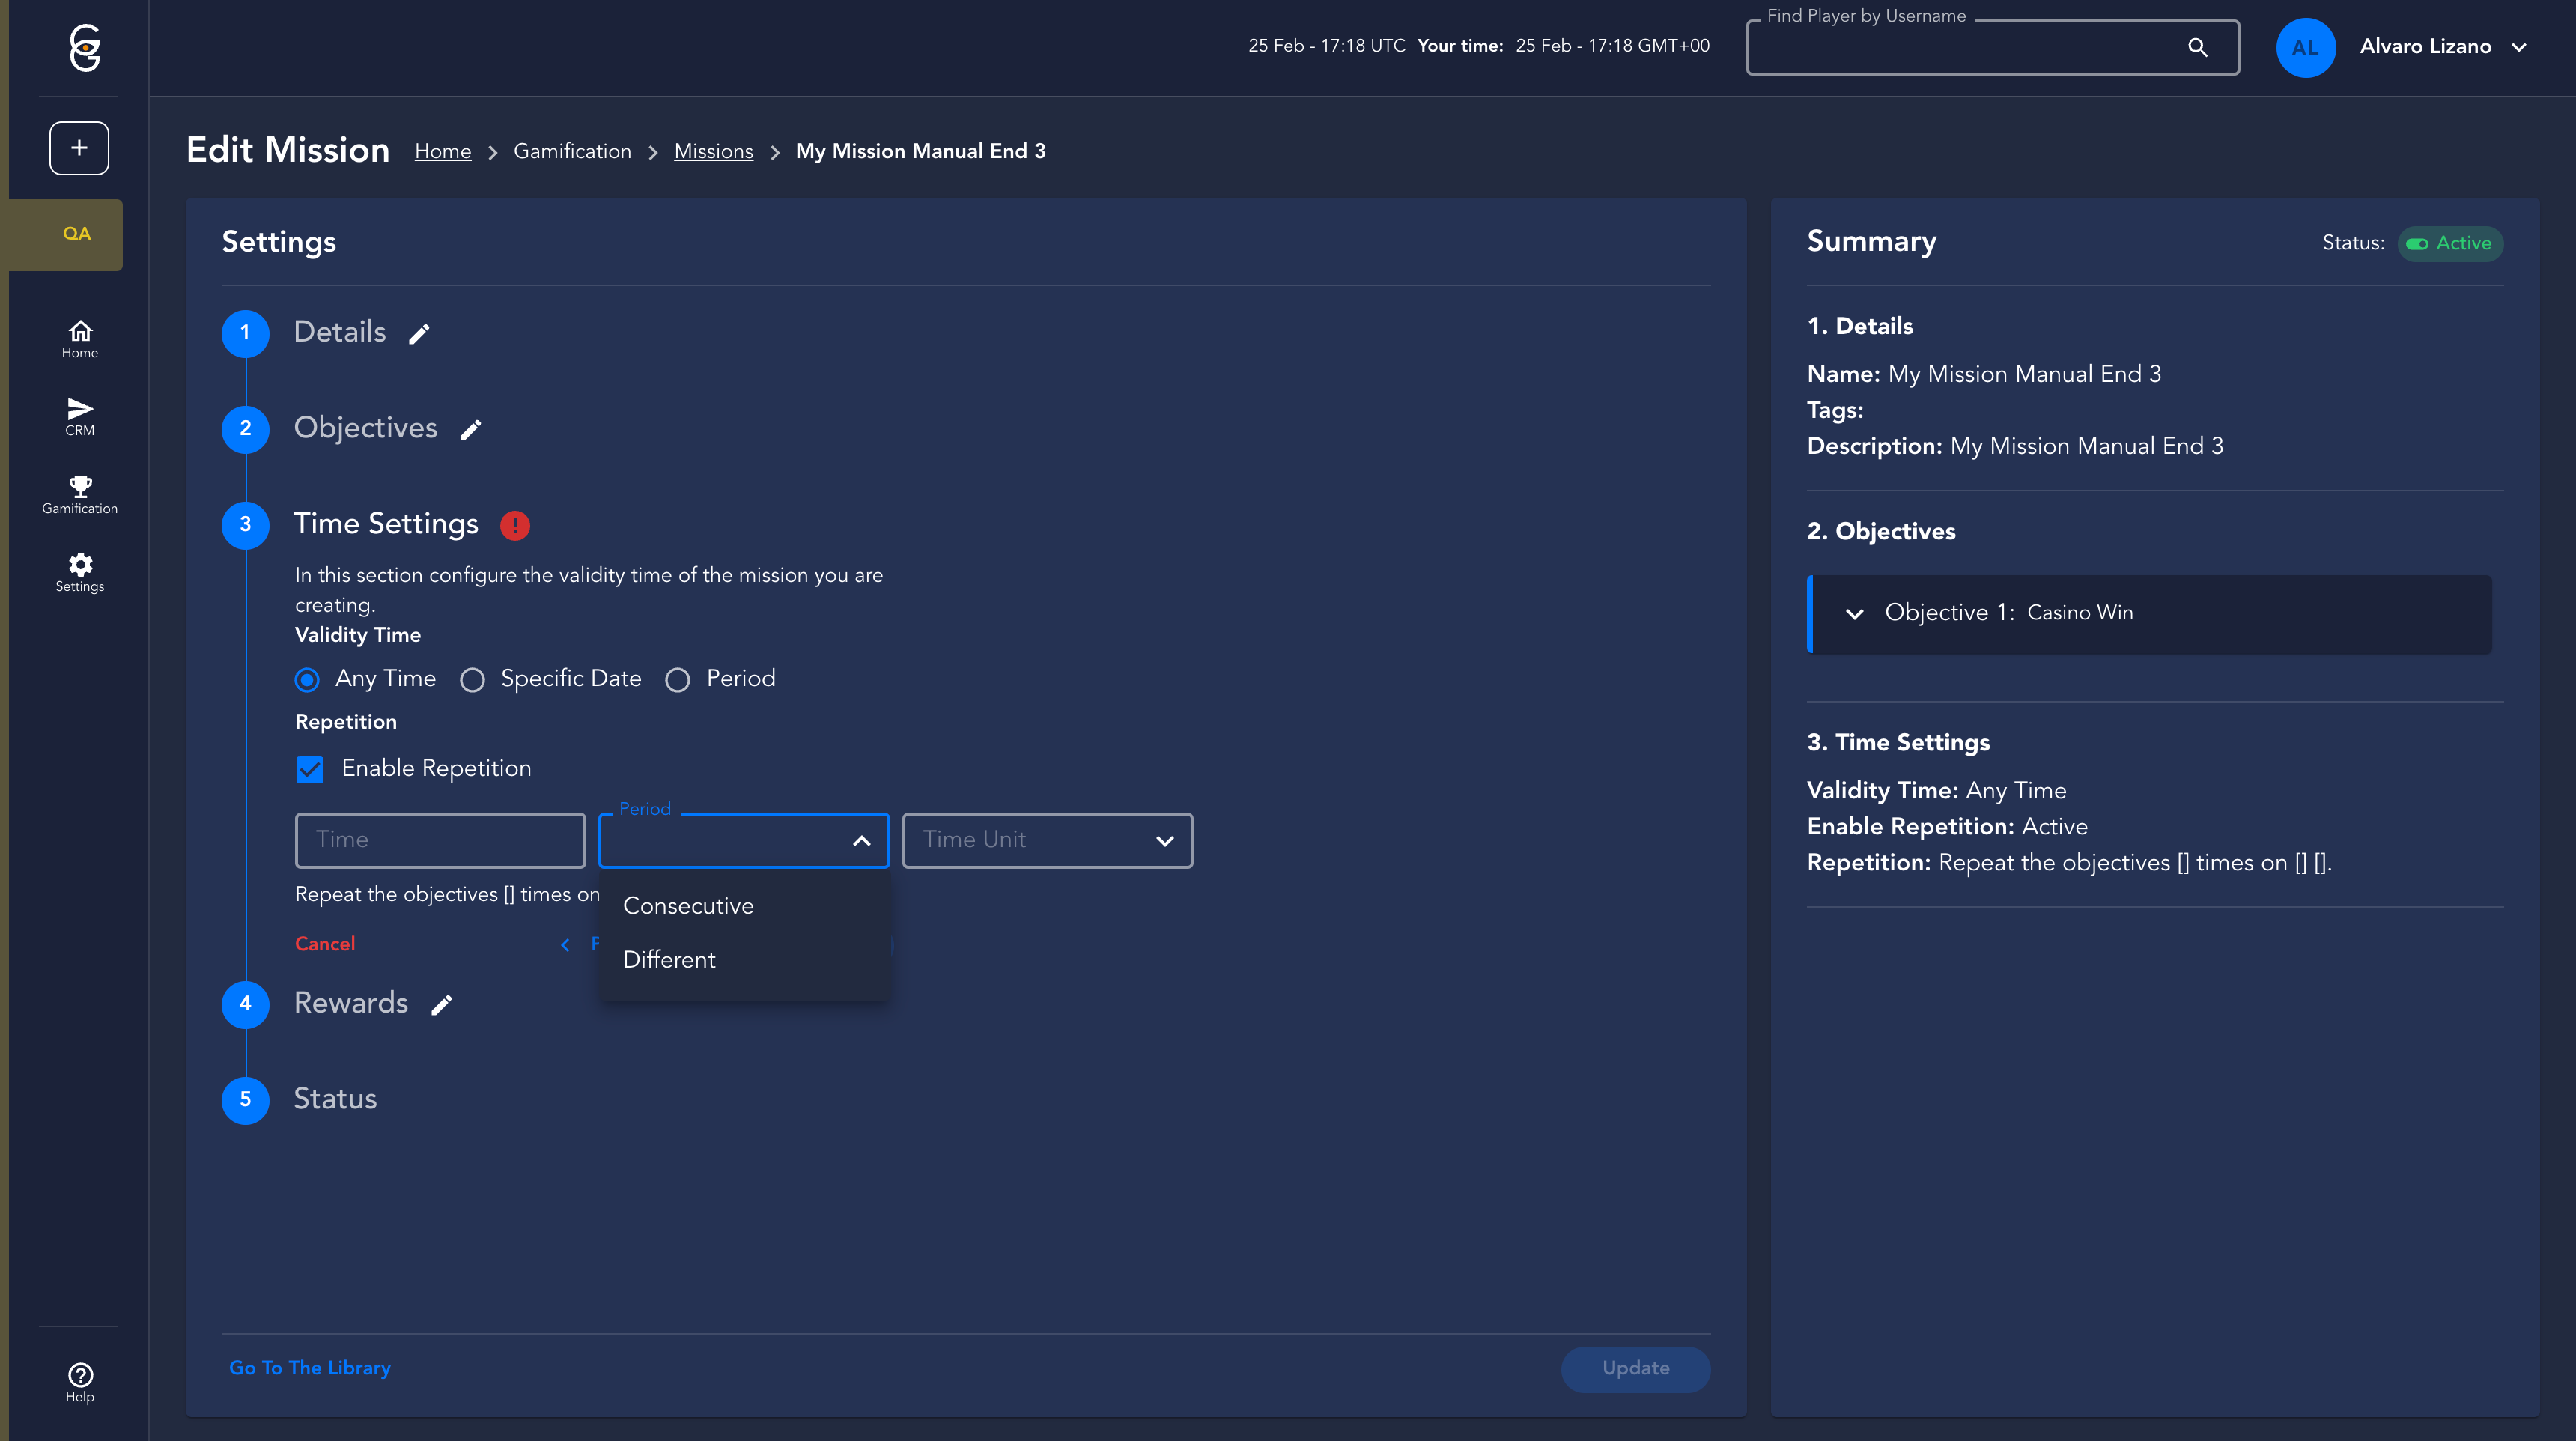Click the plus button in the sidebar

click(79, 148)
